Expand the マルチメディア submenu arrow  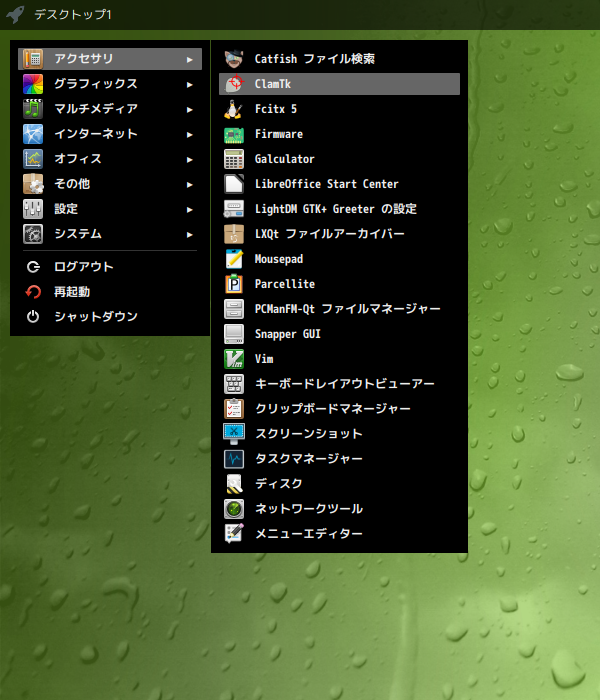tap(190, 109)
